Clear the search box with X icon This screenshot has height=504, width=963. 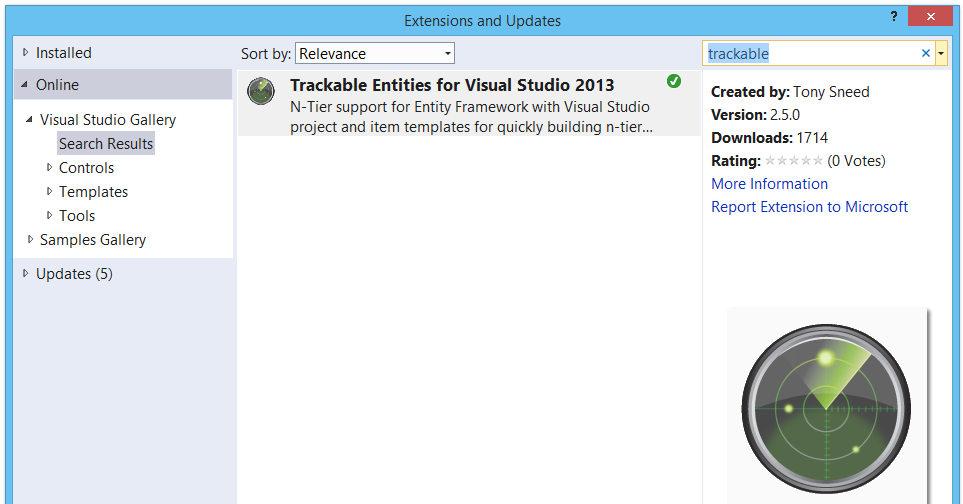pos(926,53)
